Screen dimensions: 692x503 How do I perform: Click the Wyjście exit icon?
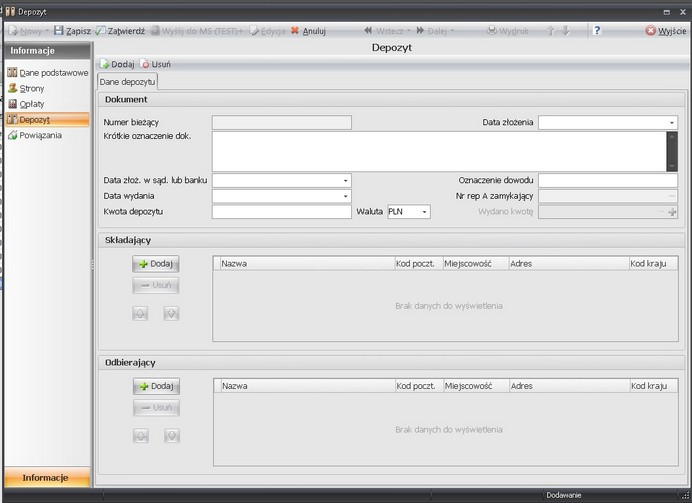coord(651,31)
